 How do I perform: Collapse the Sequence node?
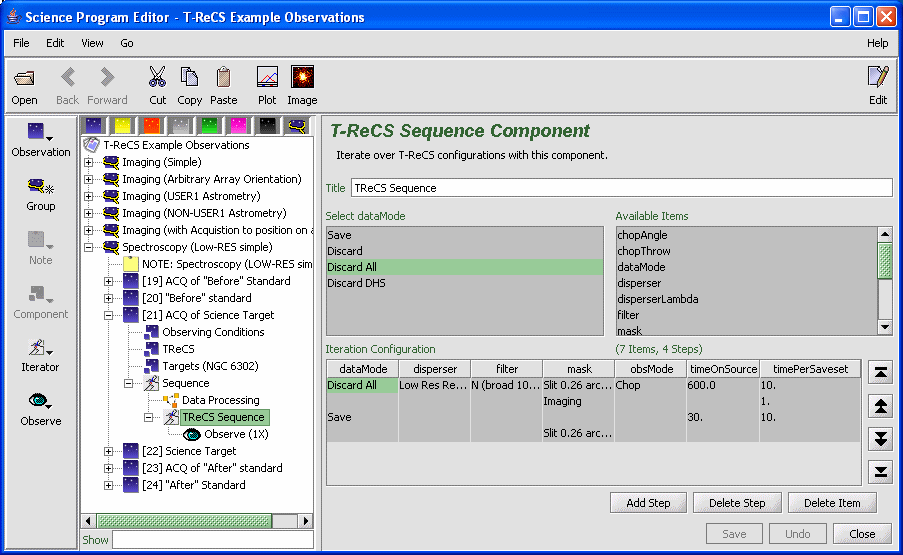[x=128, y=383]
